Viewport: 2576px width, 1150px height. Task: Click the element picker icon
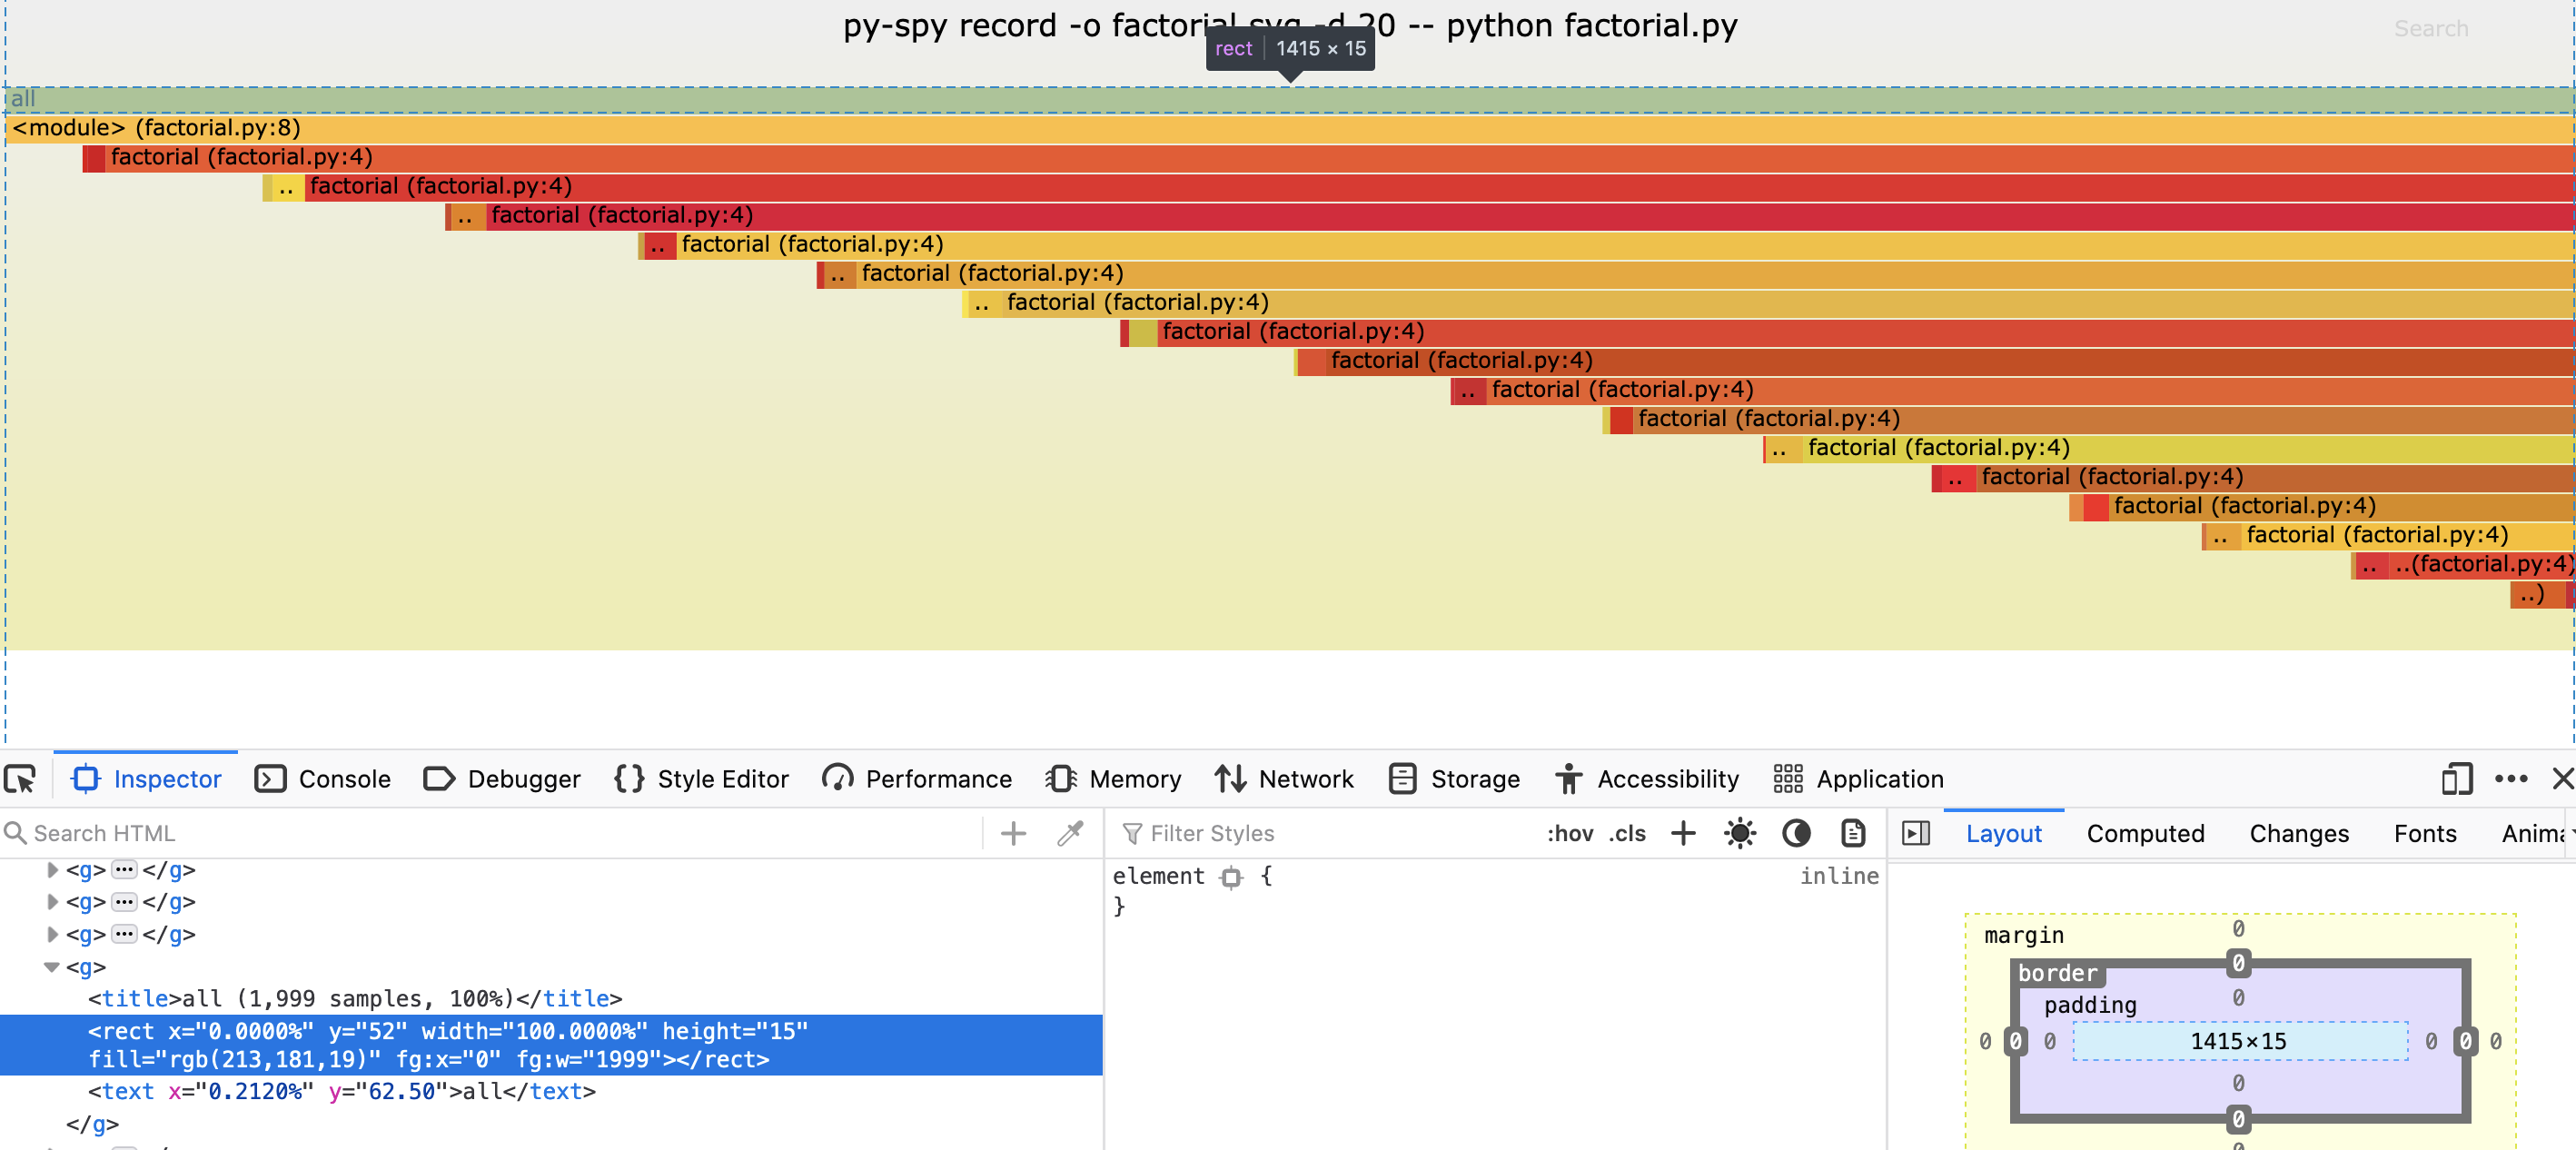point(20,778)
